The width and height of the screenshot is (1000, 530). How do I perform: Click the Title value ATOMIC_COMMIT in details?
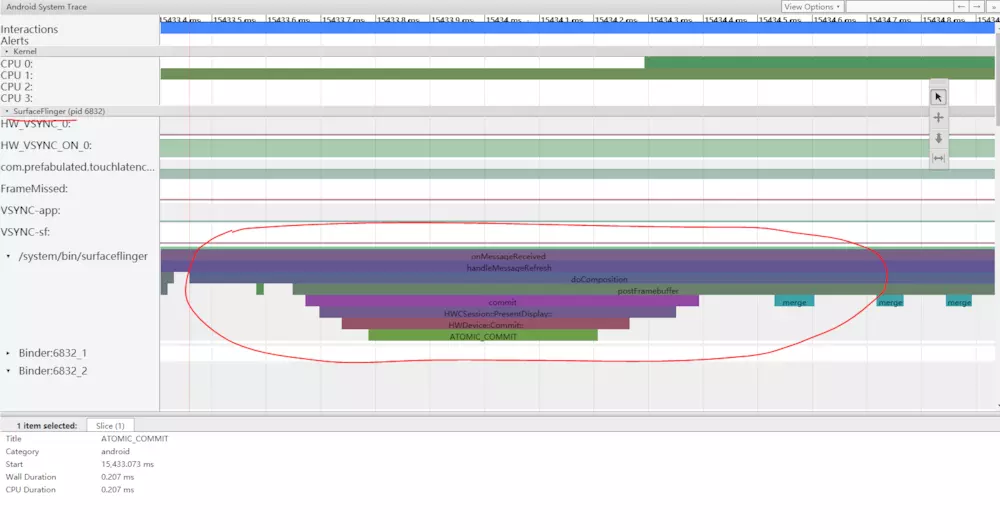[135, 439]
